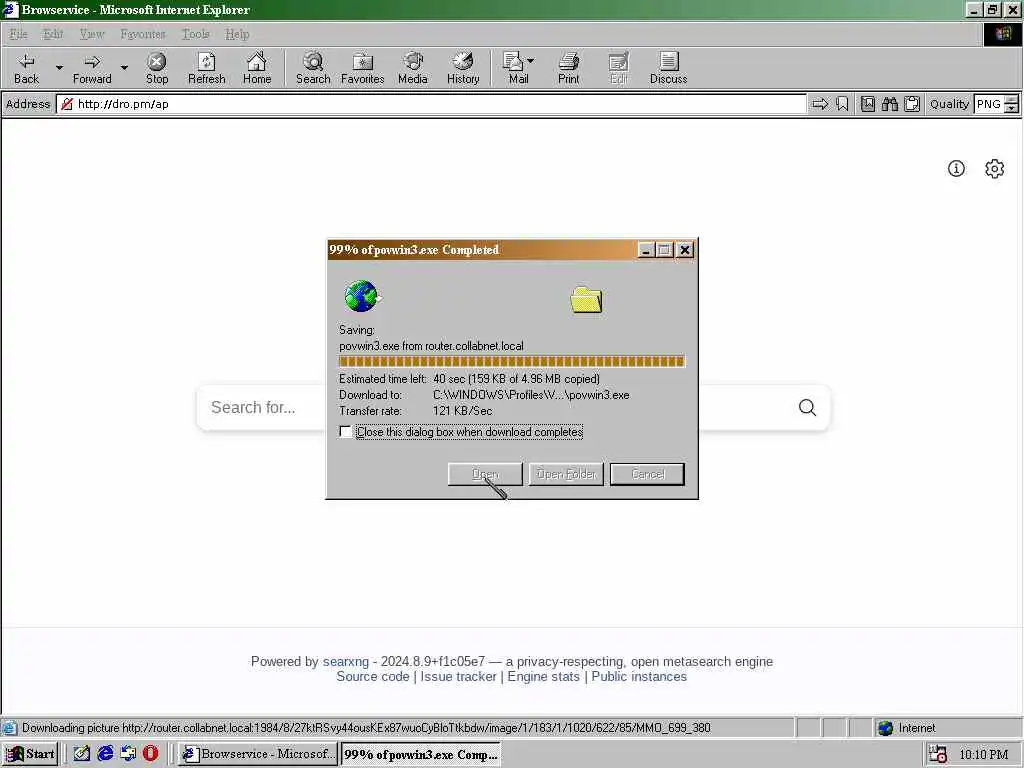Show browsing History from toolbar
Screen dimensions: 1024x768
[463, 68]
